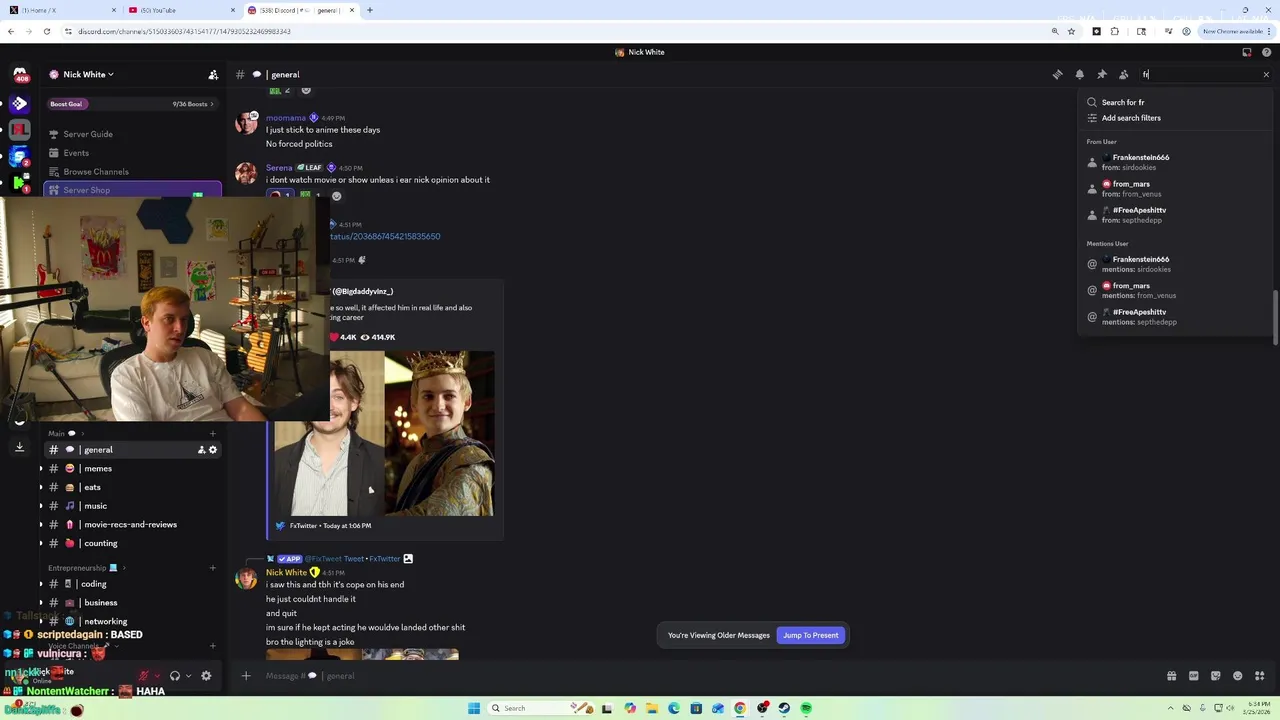Open microphone input options chevron

click(x=157, y=676)
